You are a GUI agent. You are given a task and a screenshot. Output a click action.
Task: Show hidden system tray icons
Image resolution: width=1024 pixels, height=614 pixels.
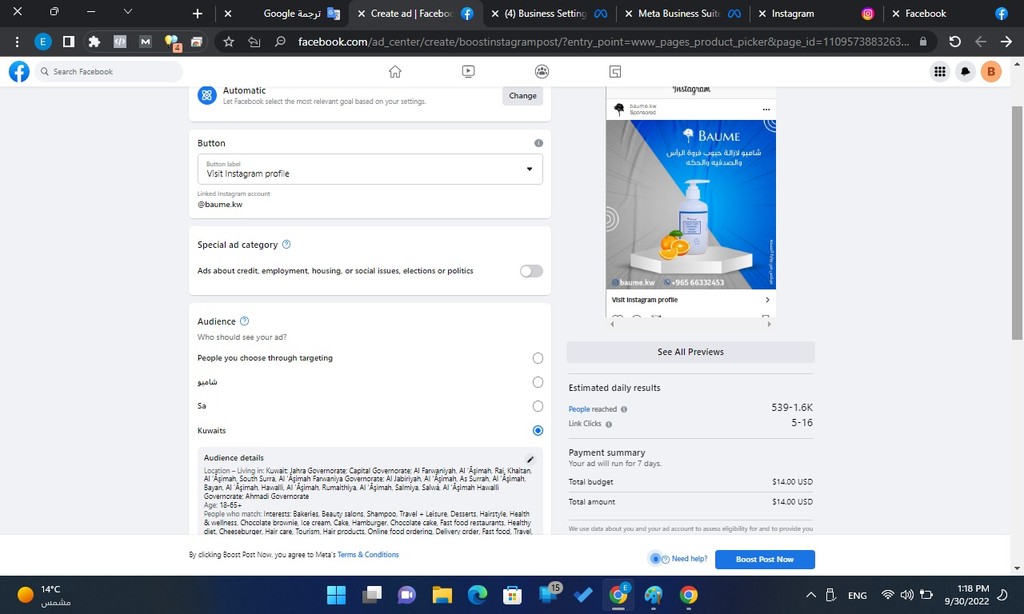tap(810, 594)
